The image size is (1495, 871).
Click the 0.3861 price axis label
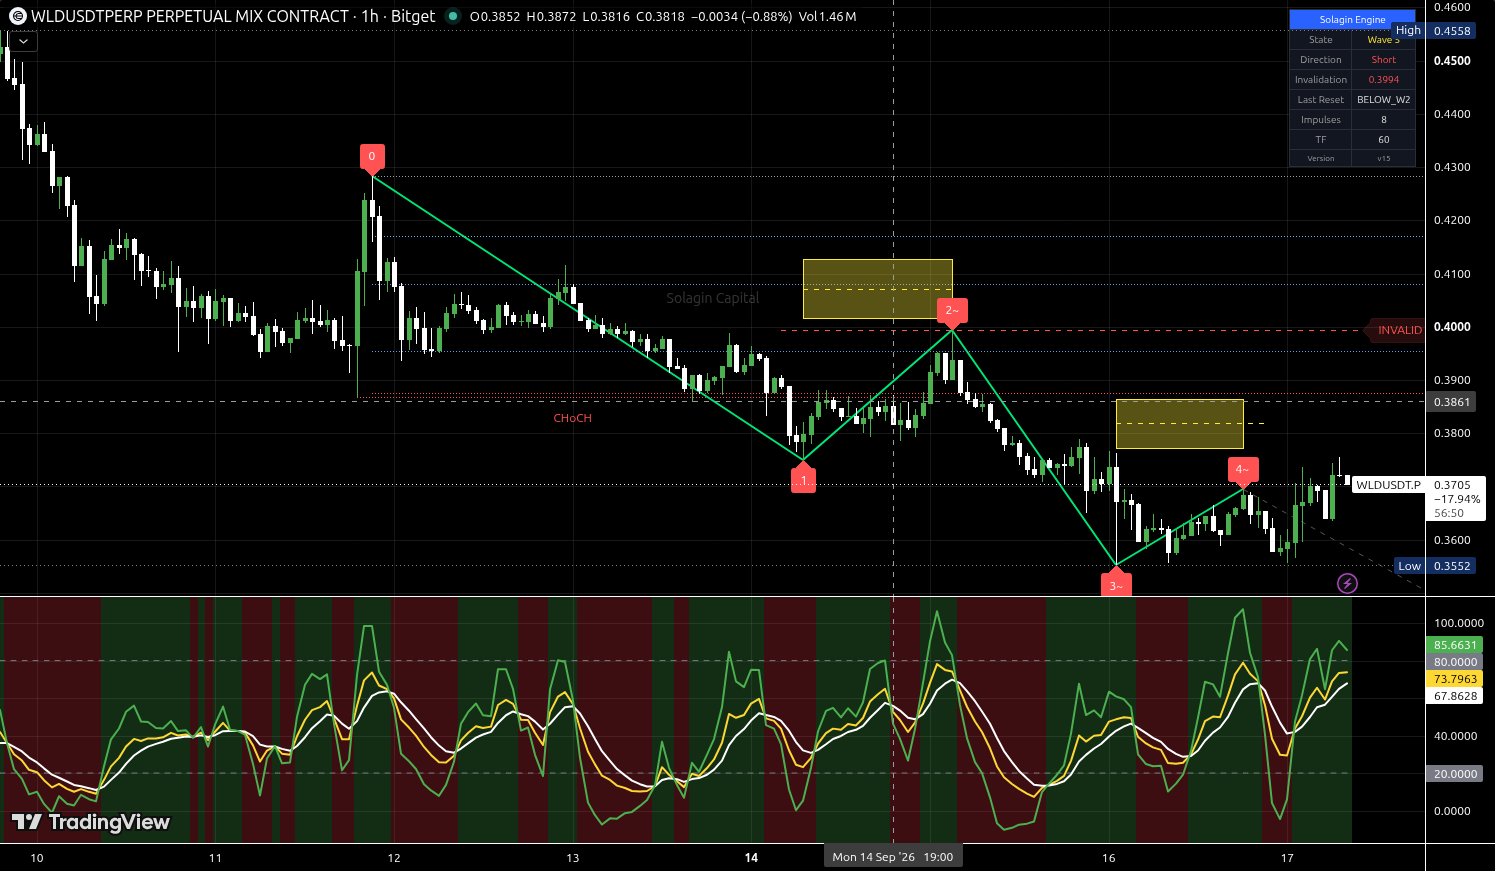[x=1452, y=402]
